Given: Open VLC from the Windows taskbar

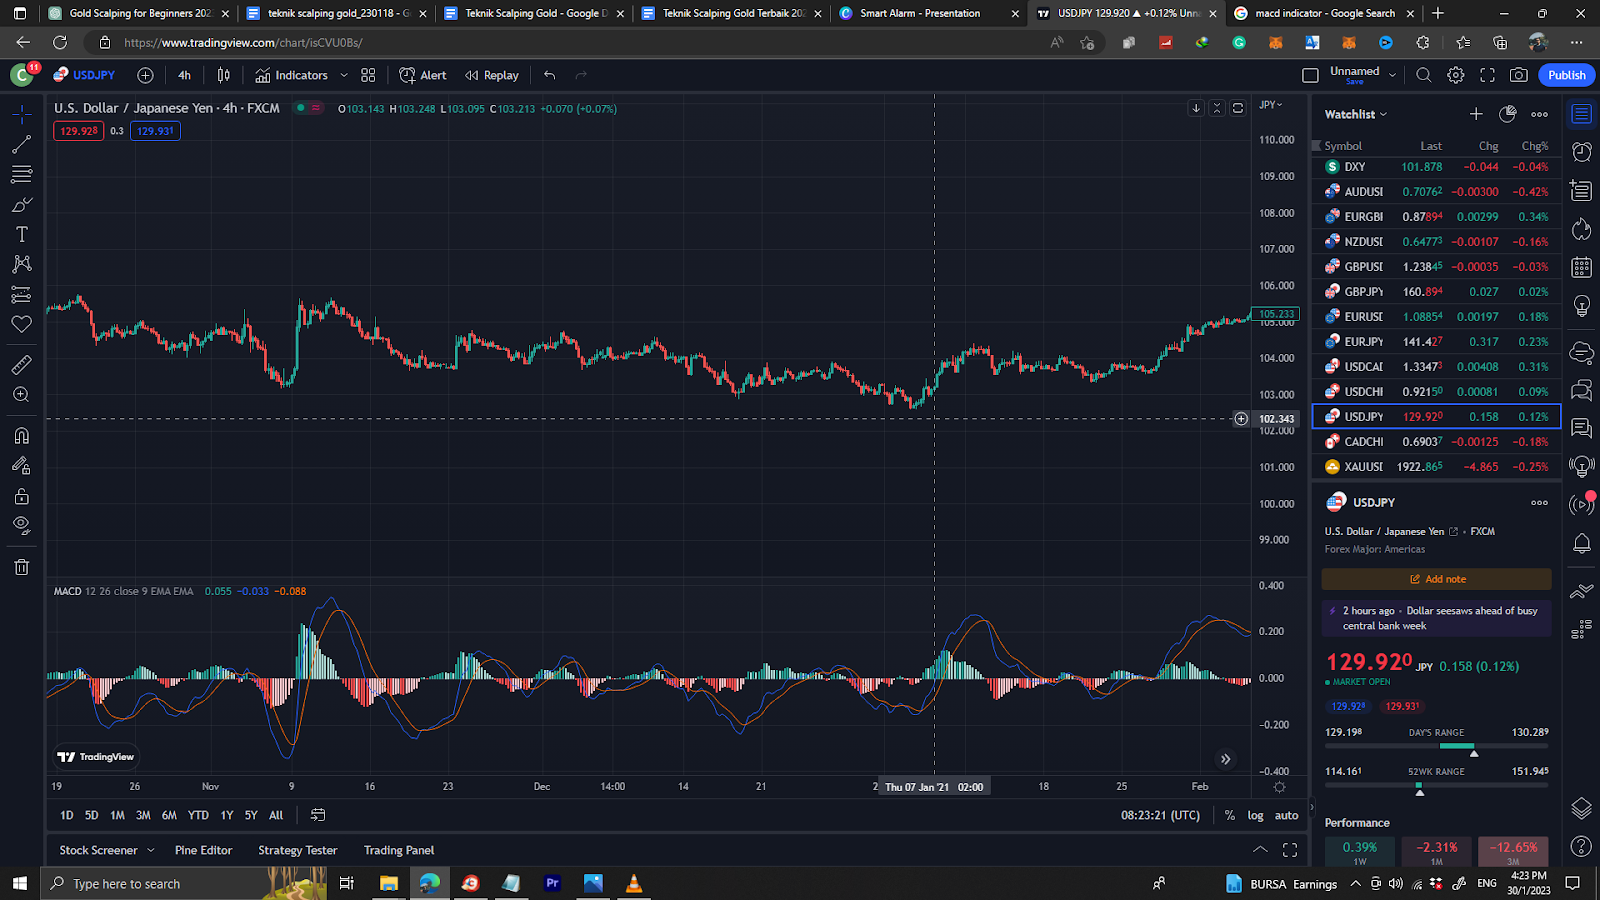Looking at the screenshot, I should [x=633, y=883].
